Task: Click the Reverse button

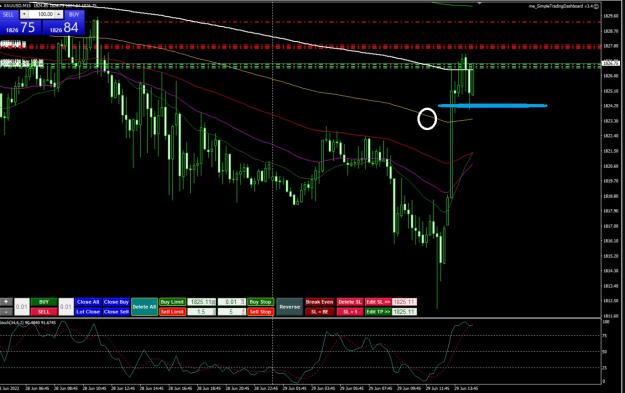Action: [x=290, y=307]
